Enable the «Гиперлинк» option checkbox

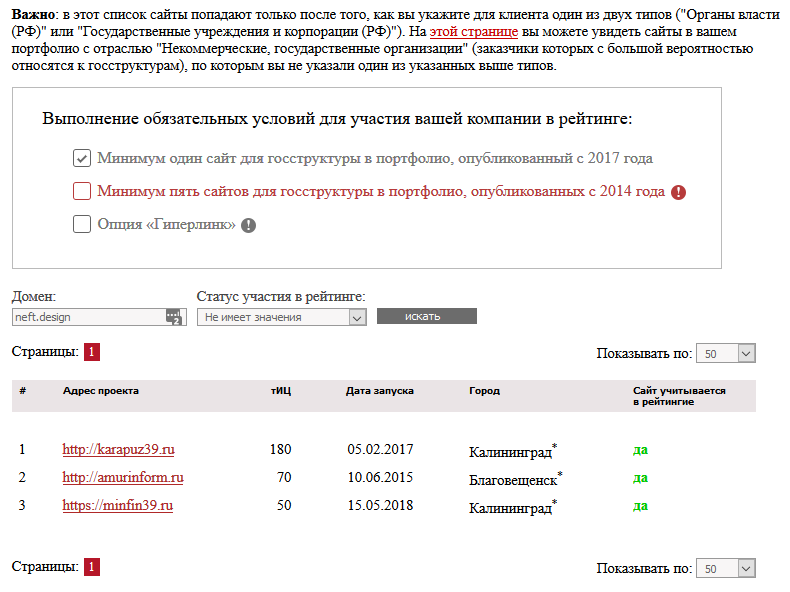click(x=82, y=225)
